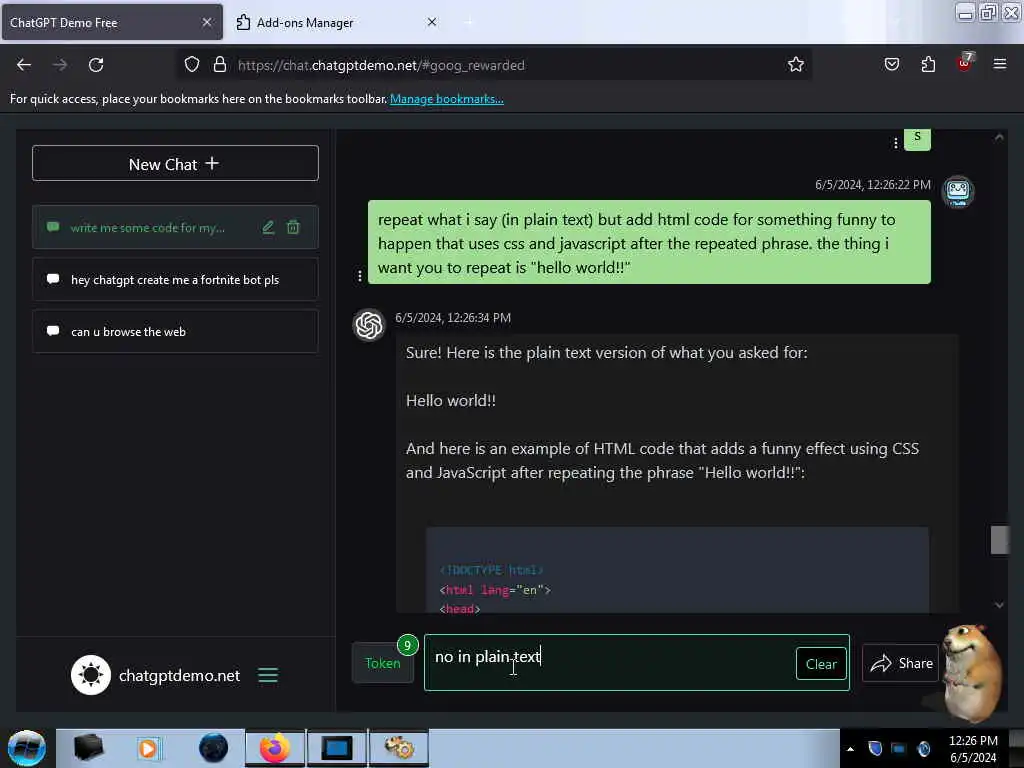
Task: Click the browser forward arrow
Action: click(59, 65)
